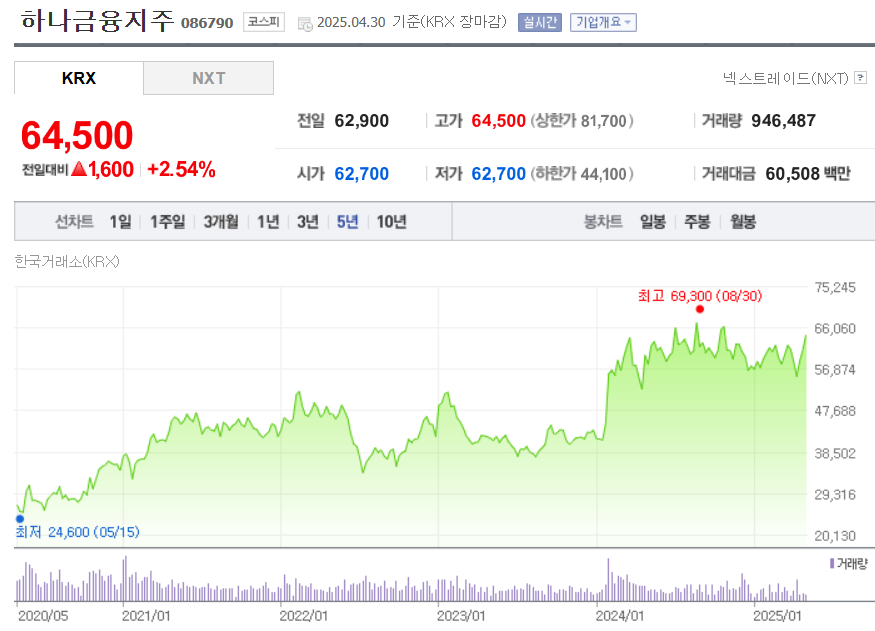This screenshot has height=631, width=875.
Task: Click the blue 최저 low marker dot
Action: (x=20, y=519)
